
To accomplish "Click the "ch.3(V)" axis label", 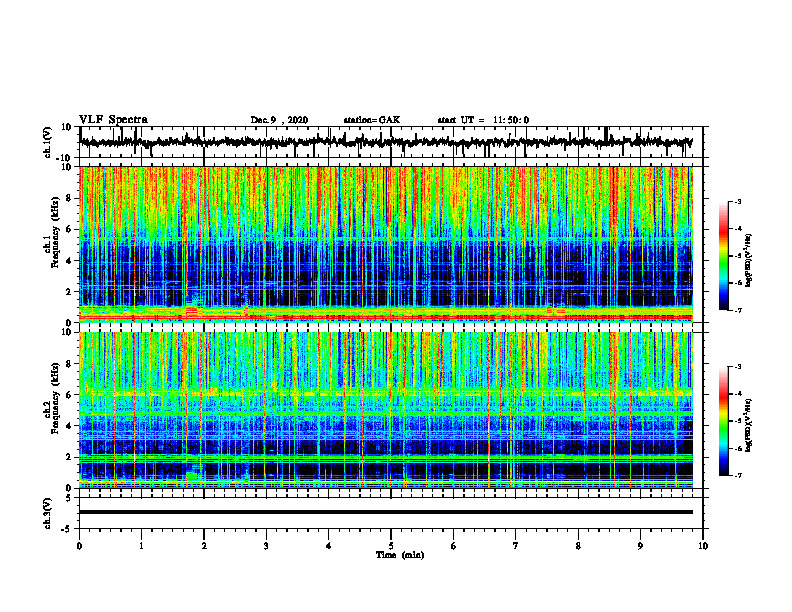I will coord(48,513).
